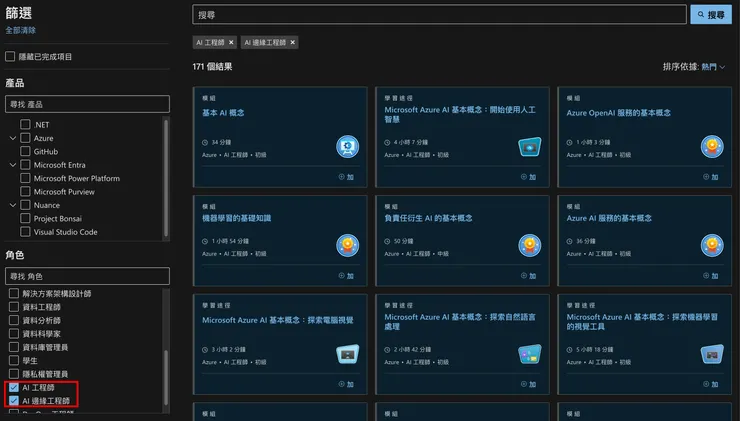Click 全部清除 to clear all filters

pyautogui.click(x=20, y=30)
